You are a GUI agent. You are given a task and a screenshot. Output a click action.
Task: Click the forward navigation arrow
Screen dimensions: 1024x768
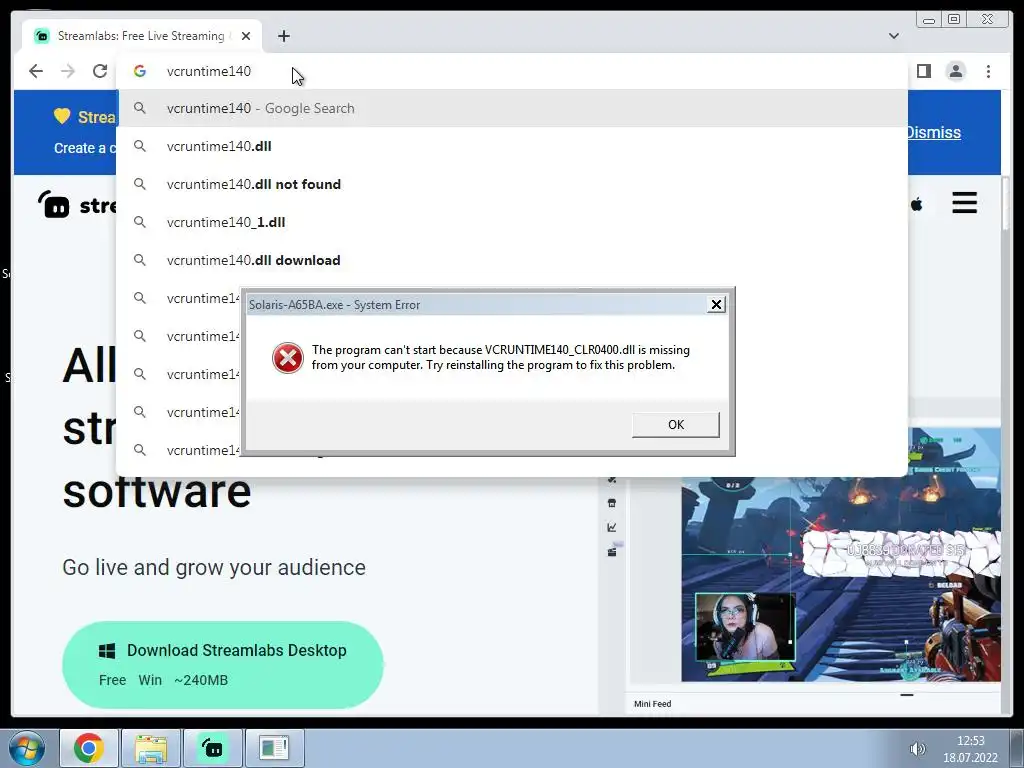coord(68,71)
